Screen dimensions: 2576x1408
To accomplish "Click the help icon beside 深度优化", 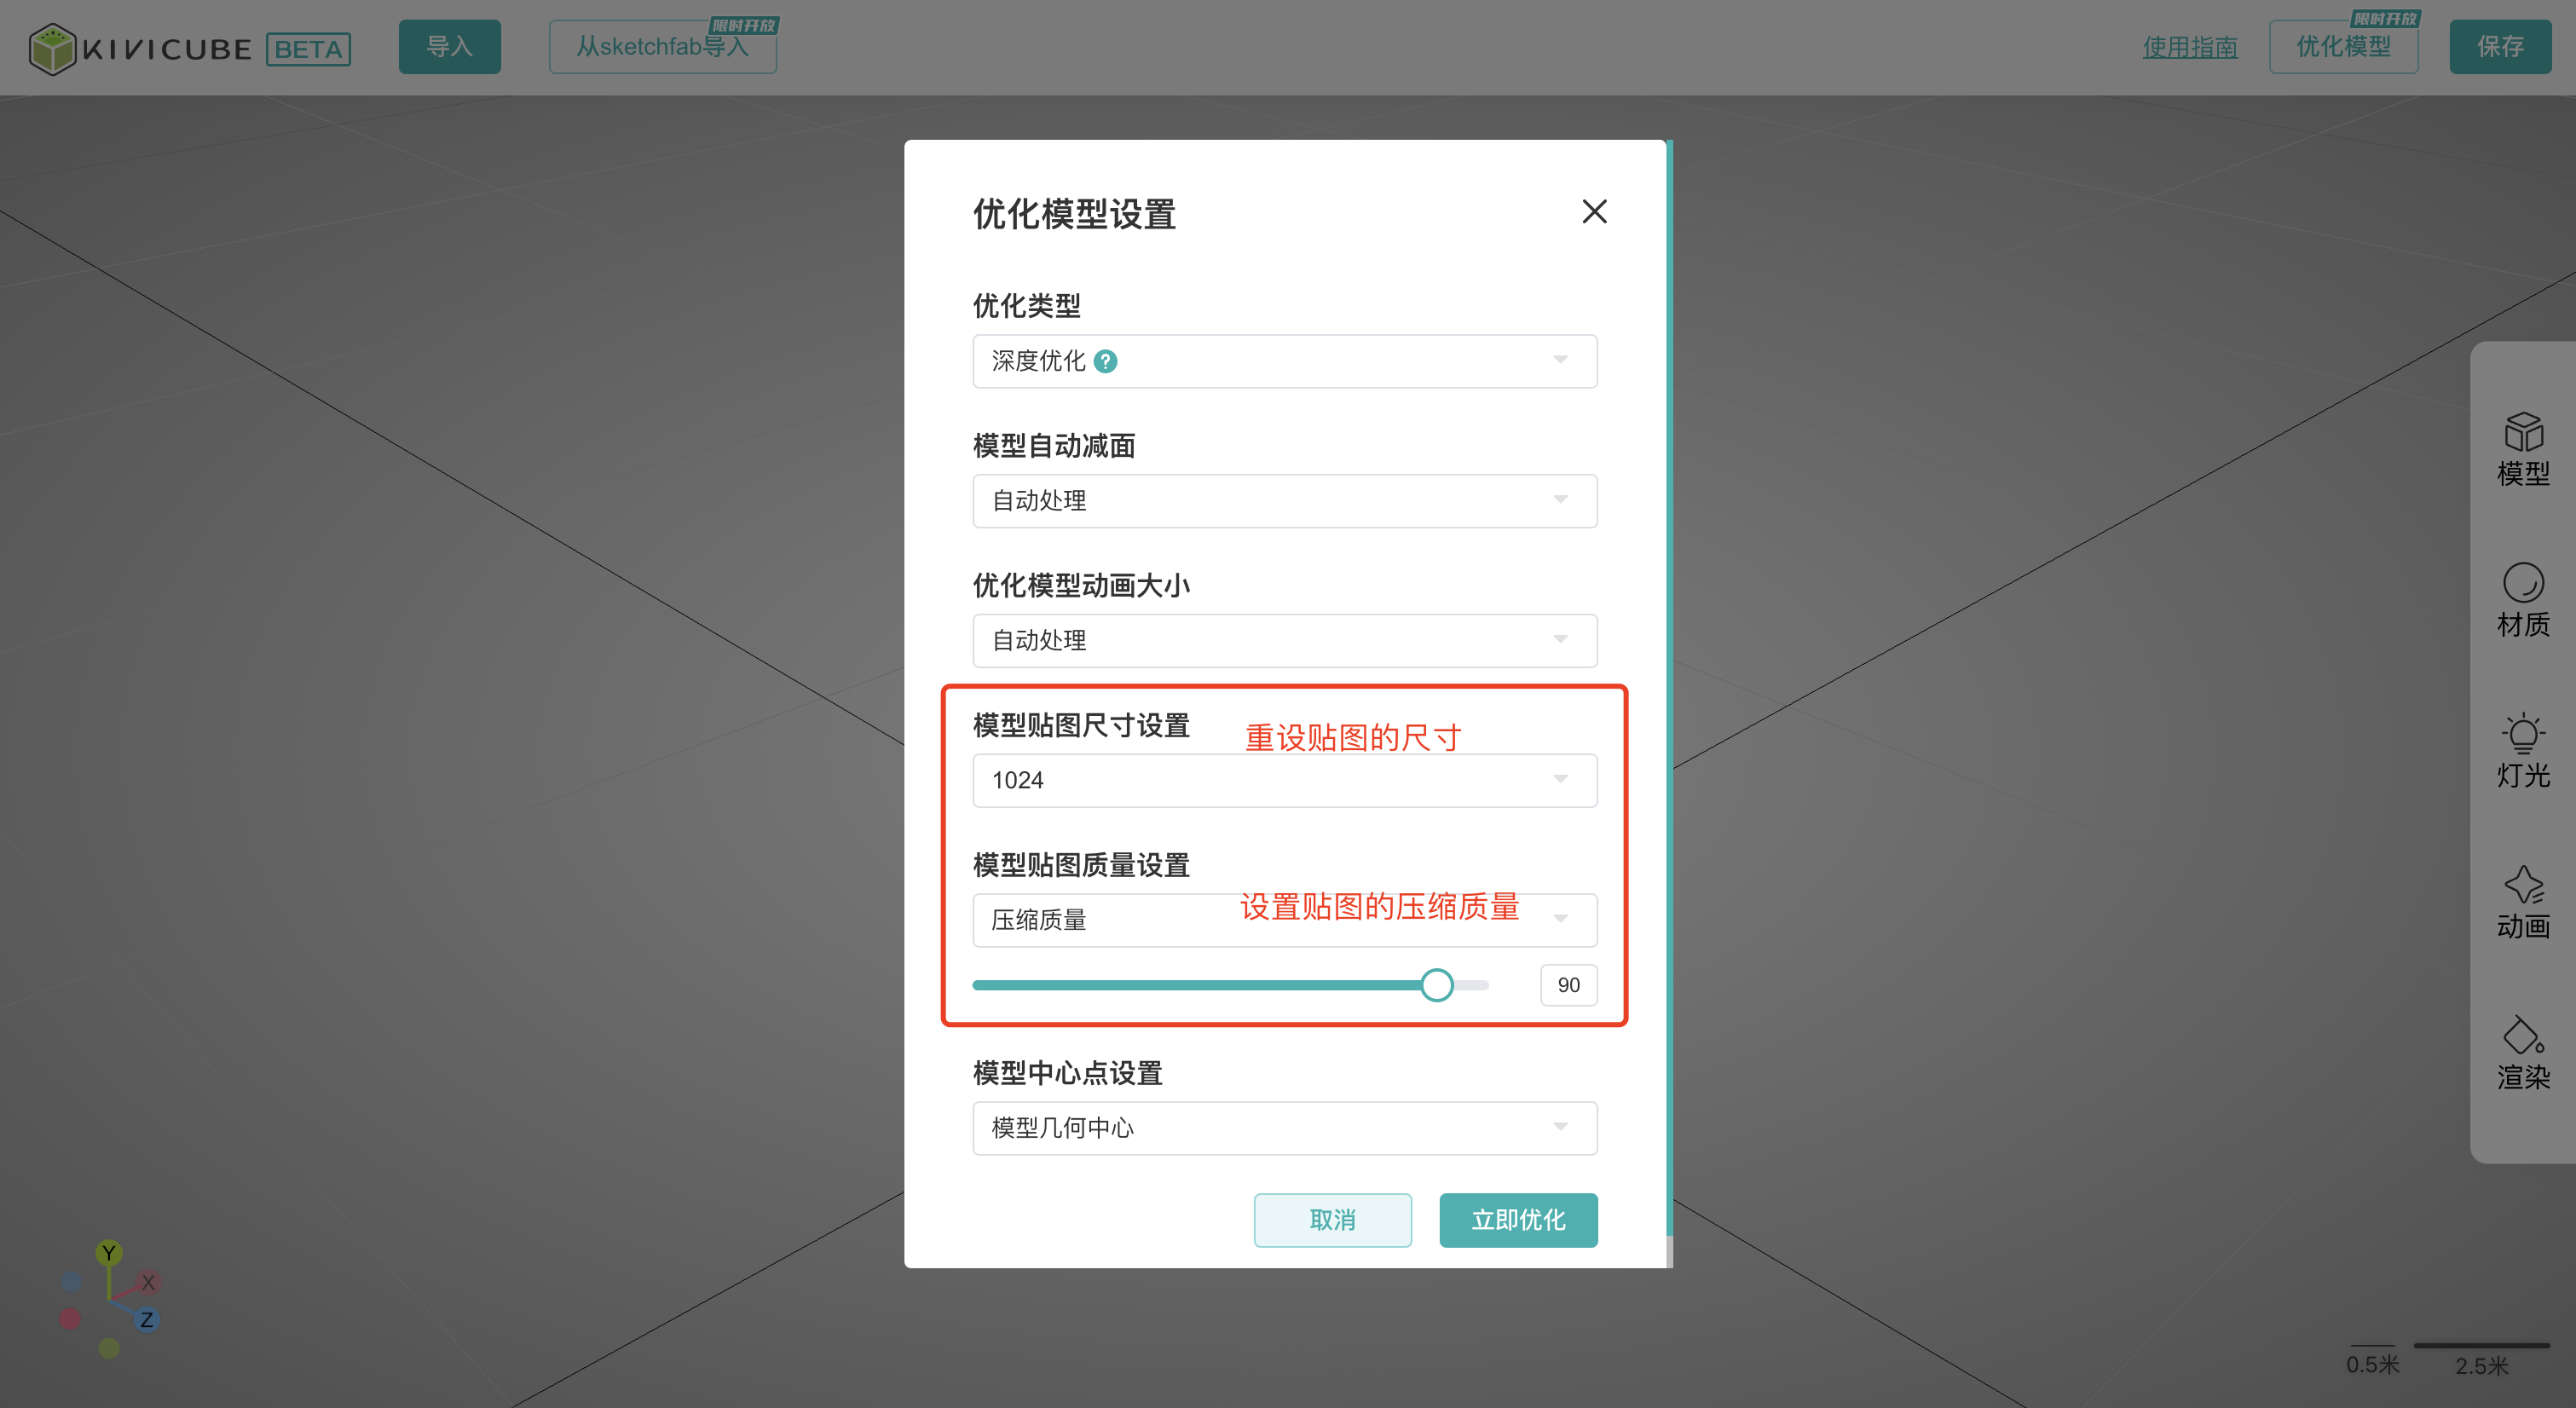I will coord(1105,361).
